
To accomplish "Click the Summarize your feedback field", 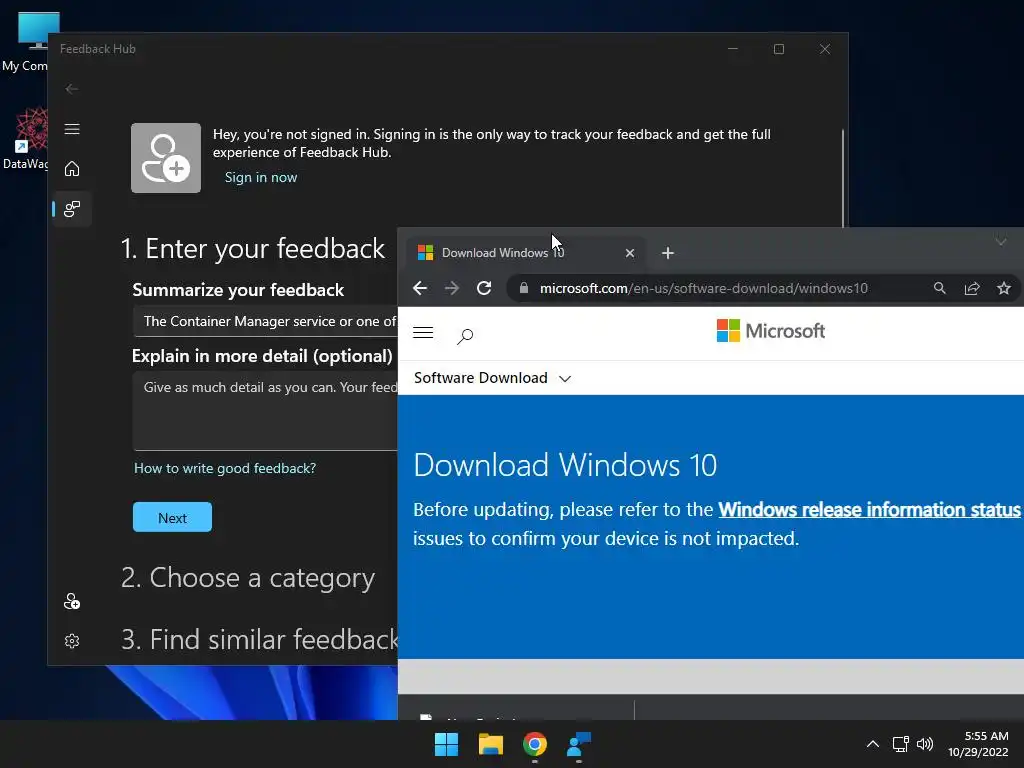I will pos(265,321).
